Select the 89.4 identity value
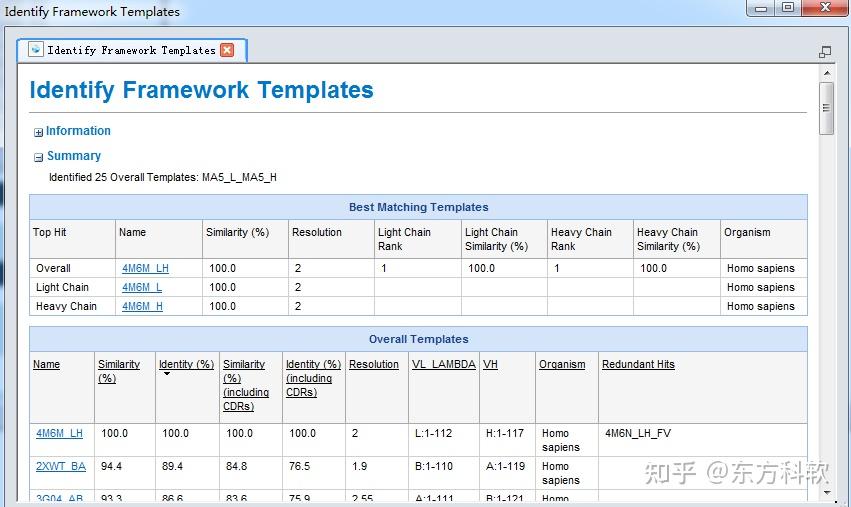This screenshot has width=851, height=507. click(172, 466)
